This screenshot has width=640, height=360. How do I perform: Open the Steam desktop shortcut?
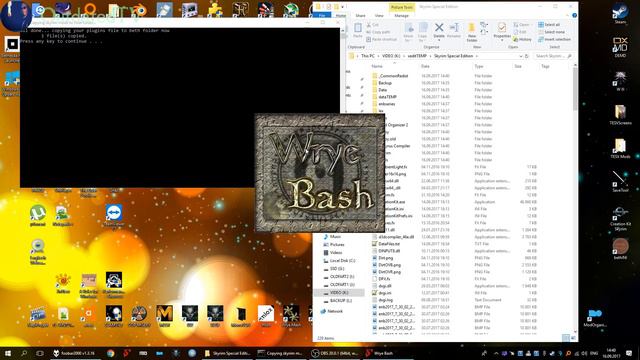[620, 14]
